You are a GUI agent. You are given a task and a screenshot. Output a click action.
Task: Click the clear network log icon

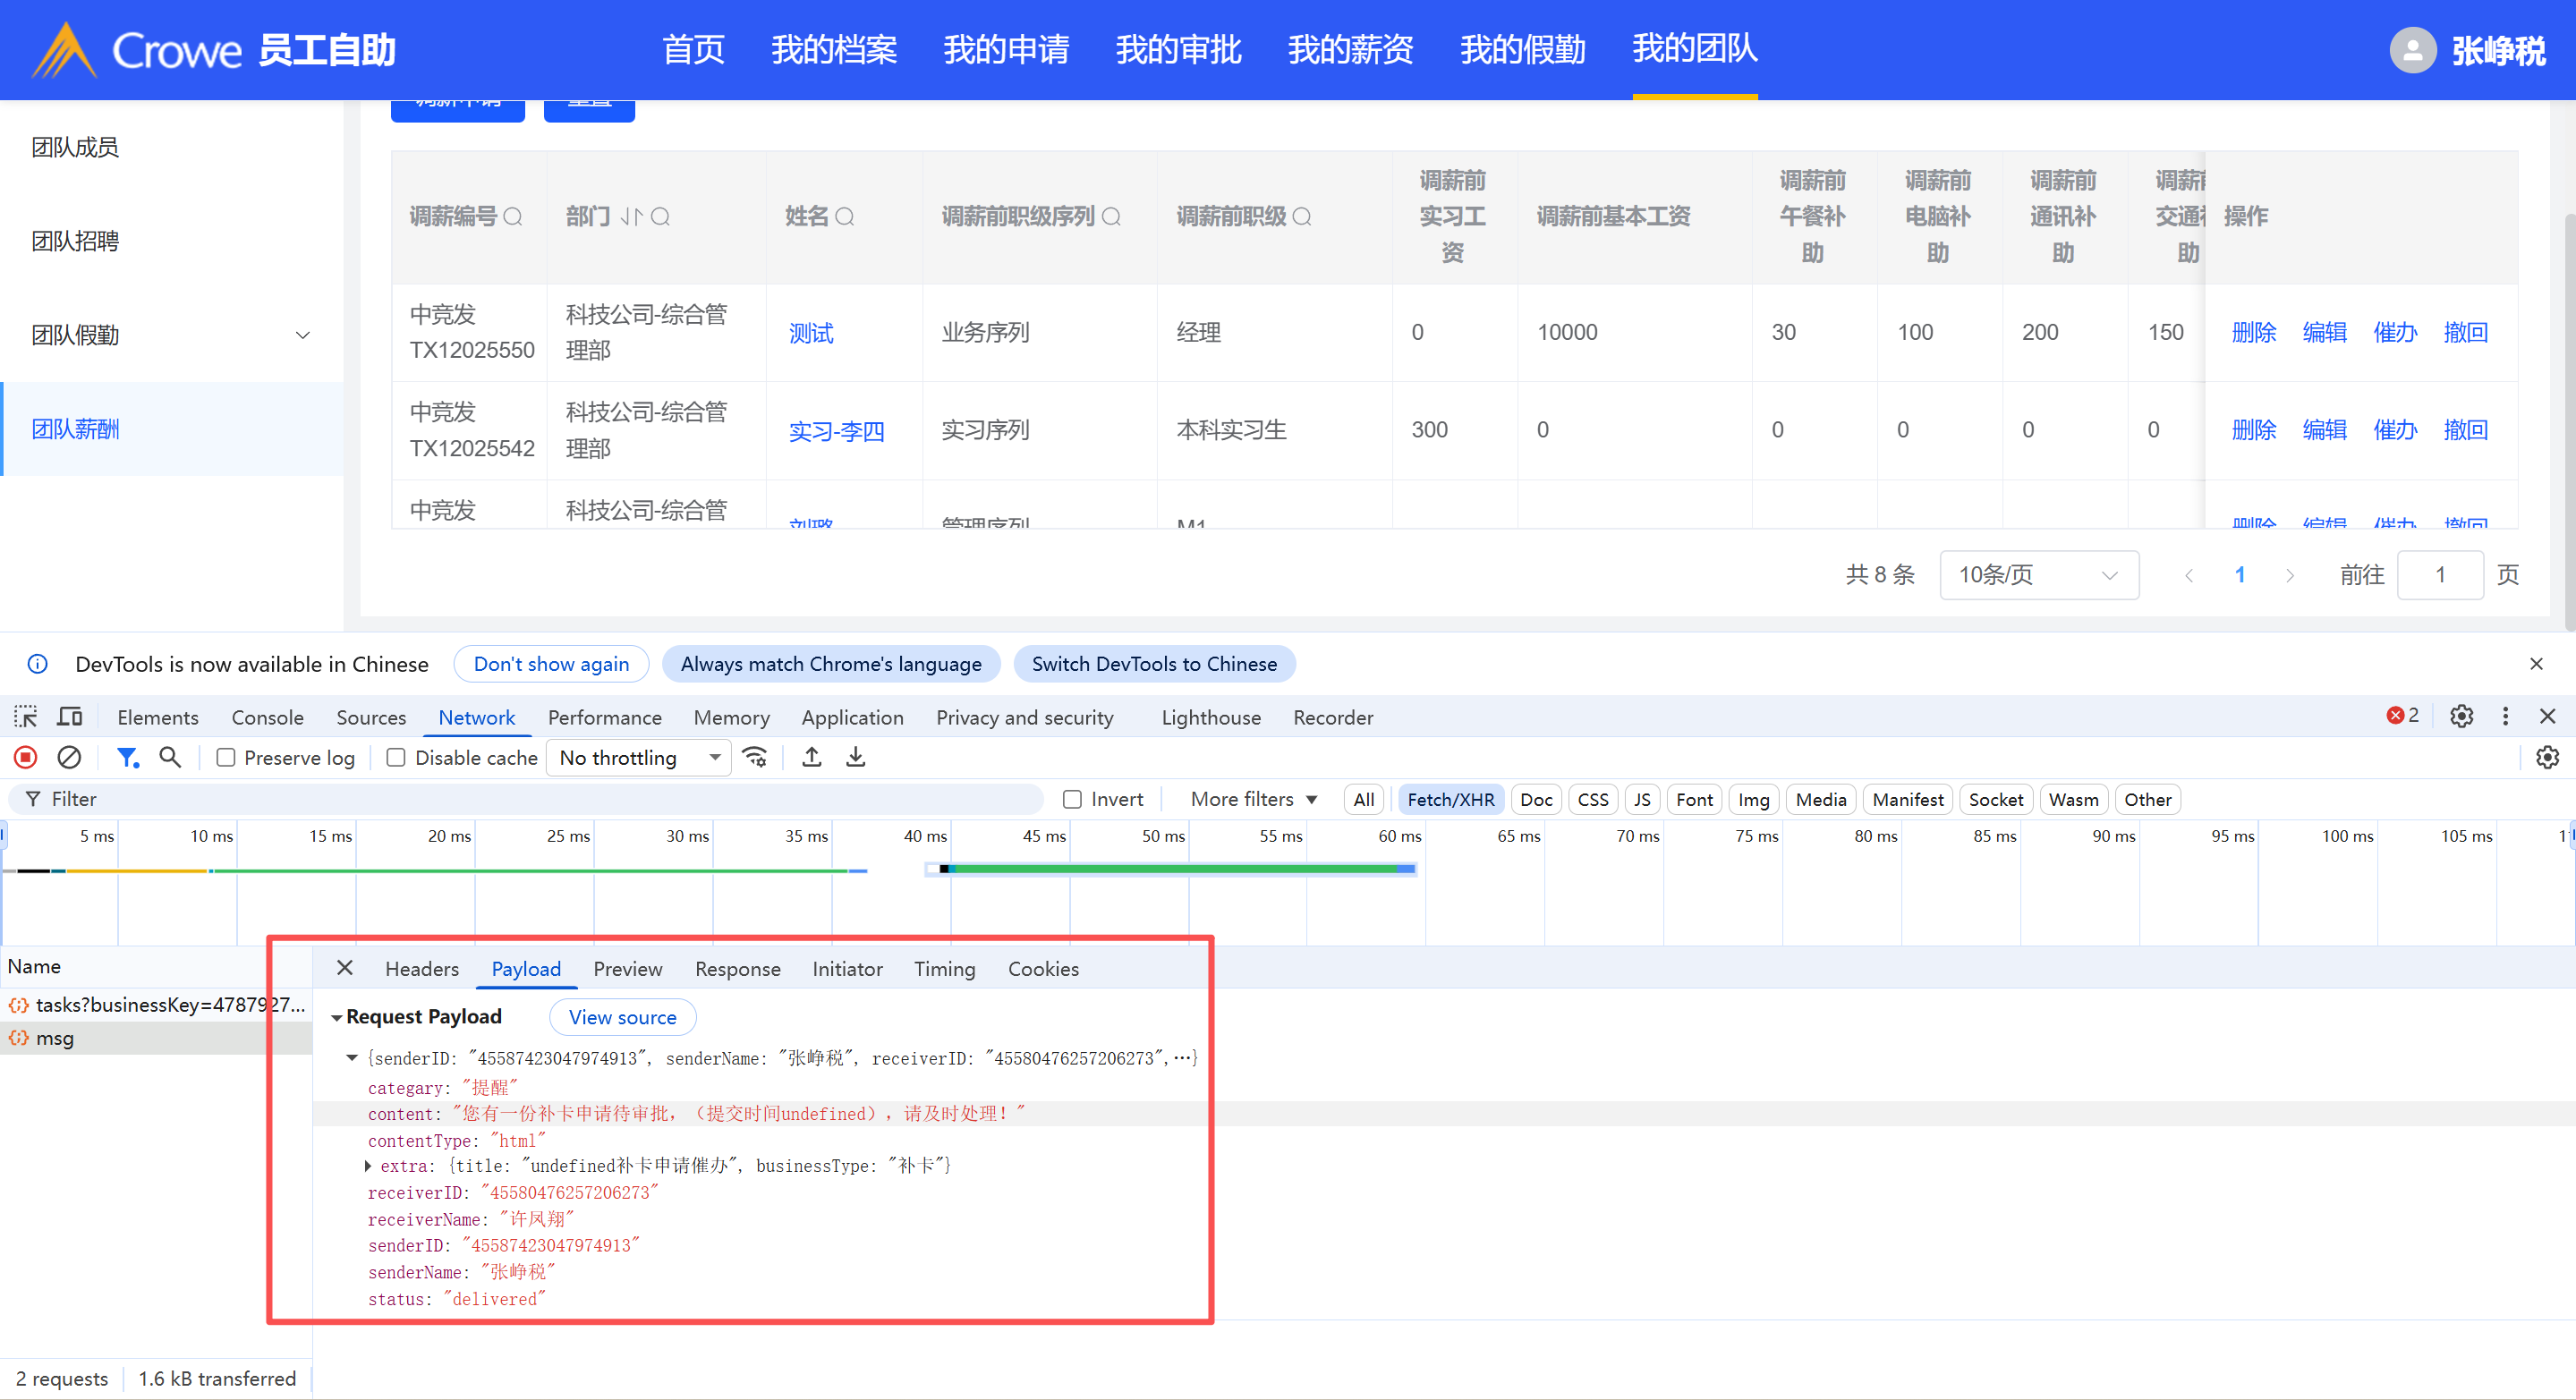[x=69, y=757]
